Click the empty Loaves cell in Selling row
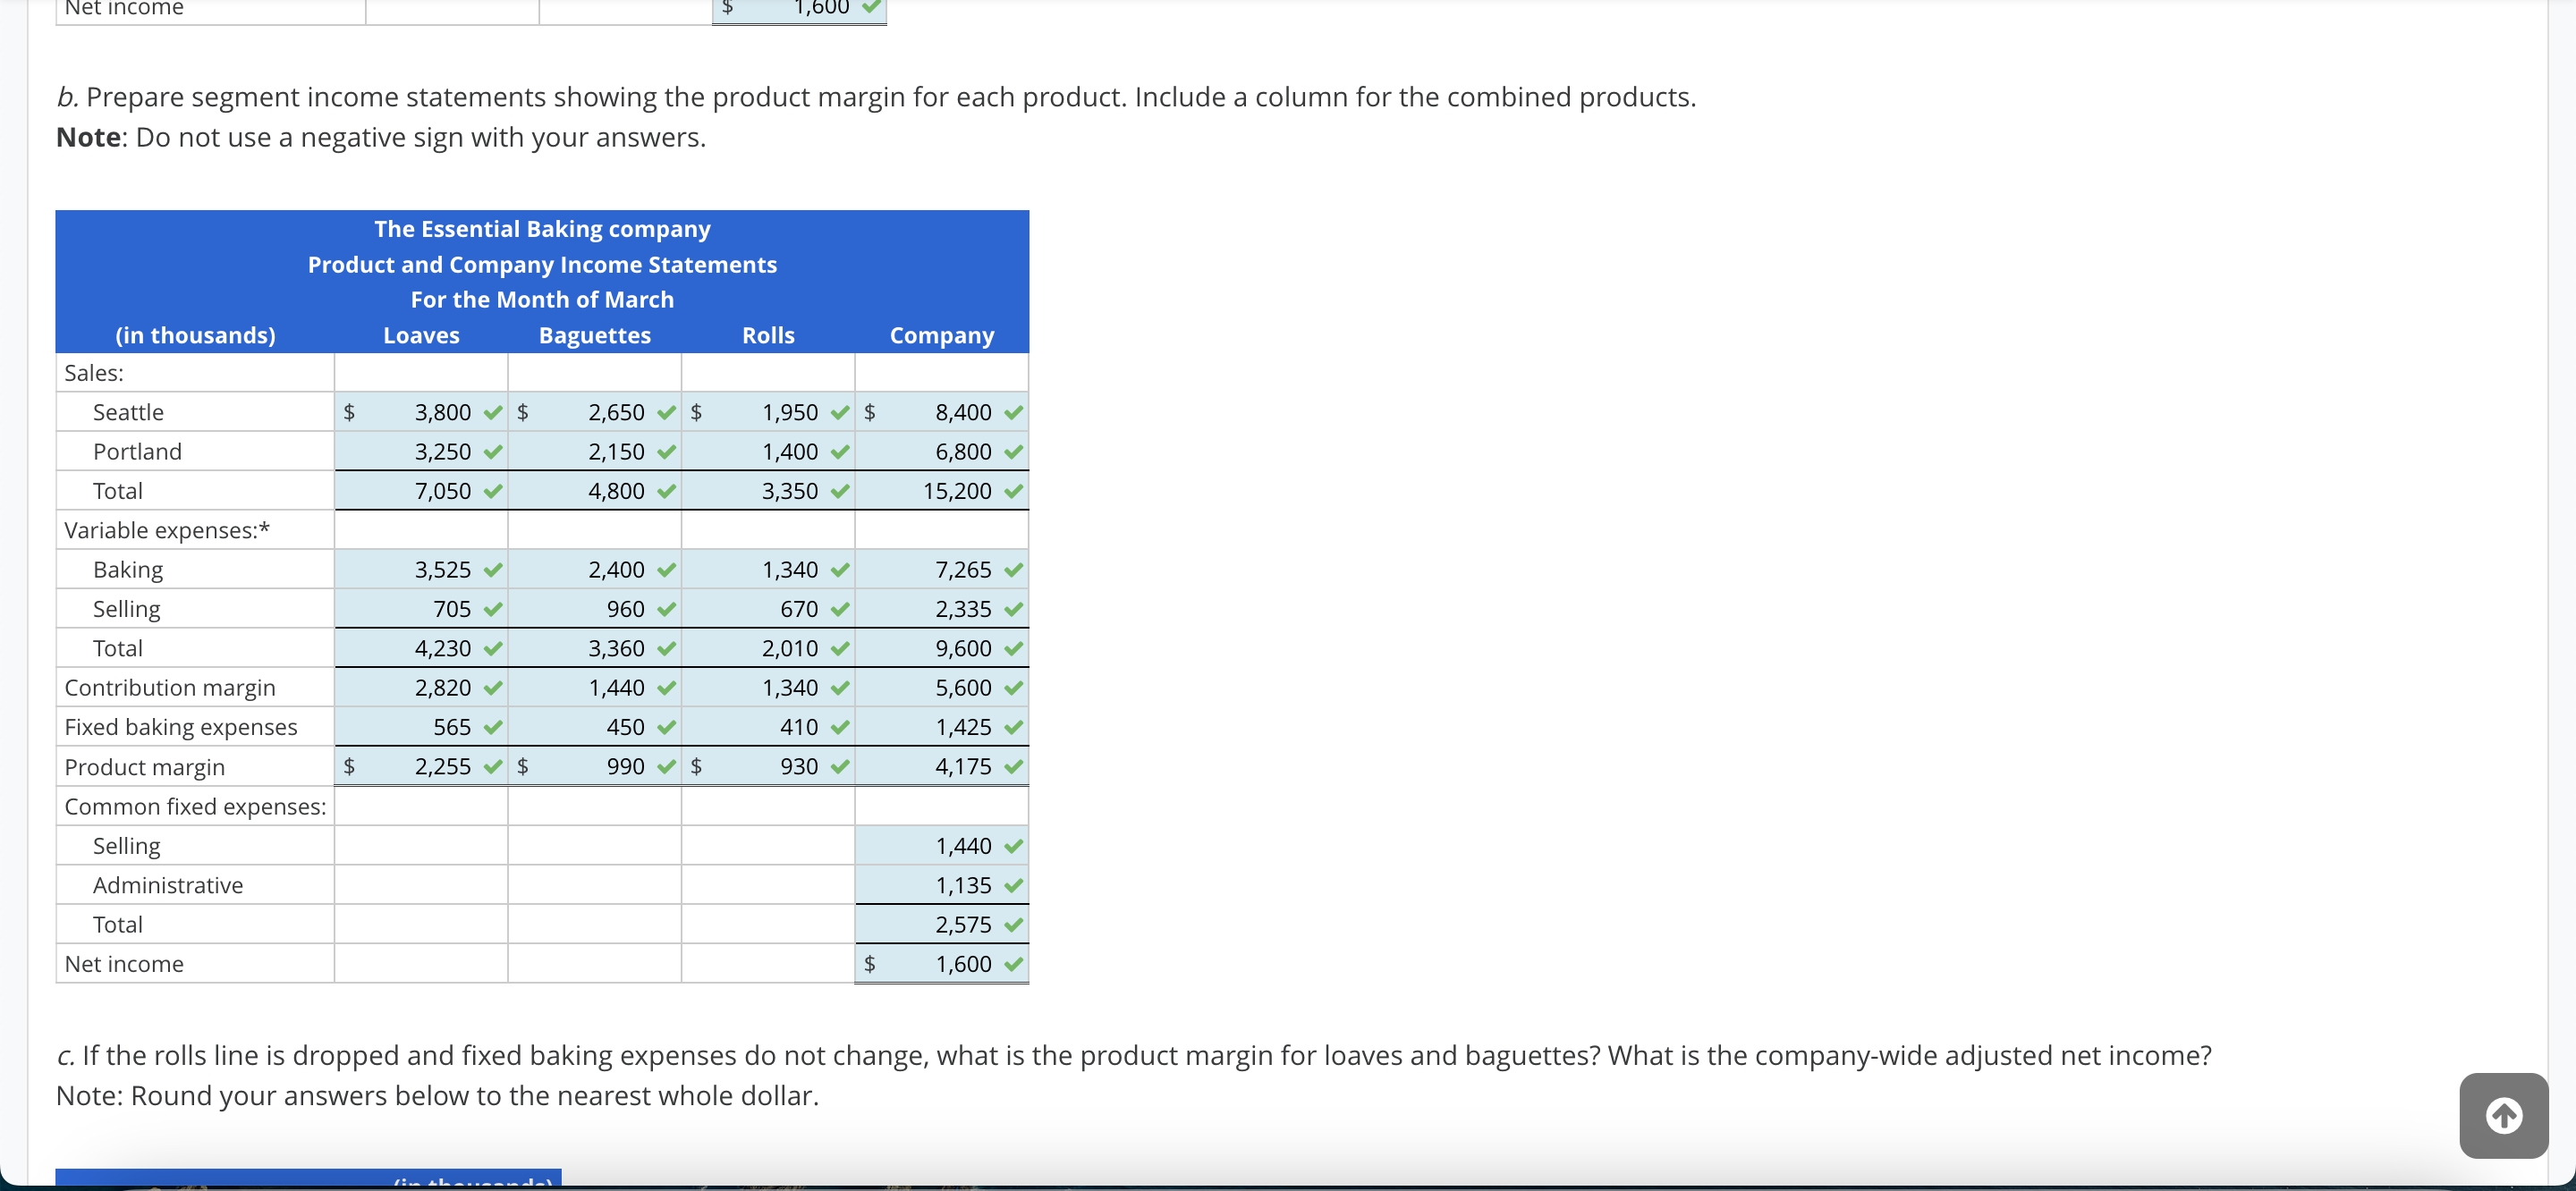2576x1191 pixels. click(421, 845)
